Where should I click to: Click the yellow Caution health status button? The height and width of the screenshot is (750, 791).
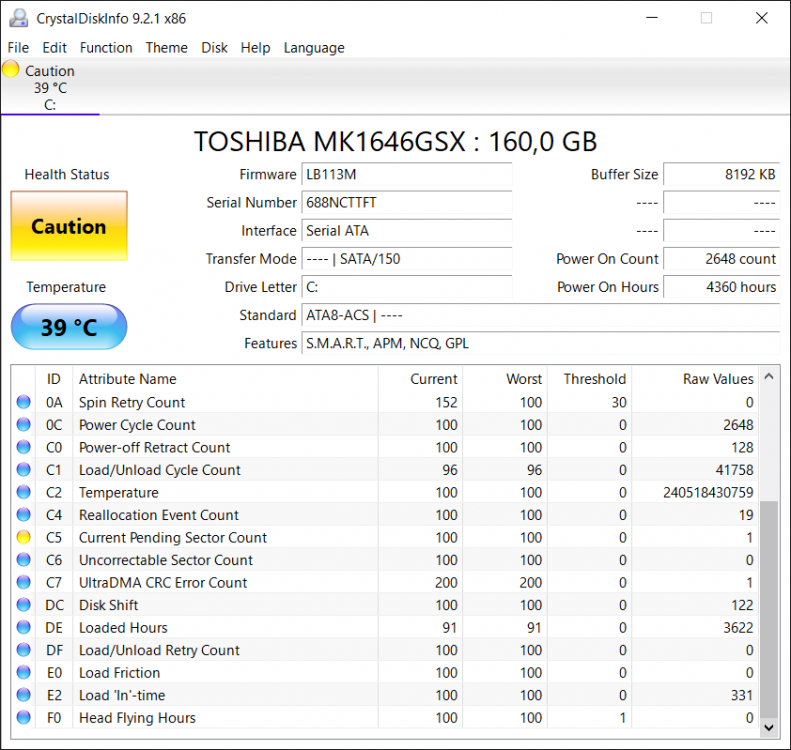point(69,227)
